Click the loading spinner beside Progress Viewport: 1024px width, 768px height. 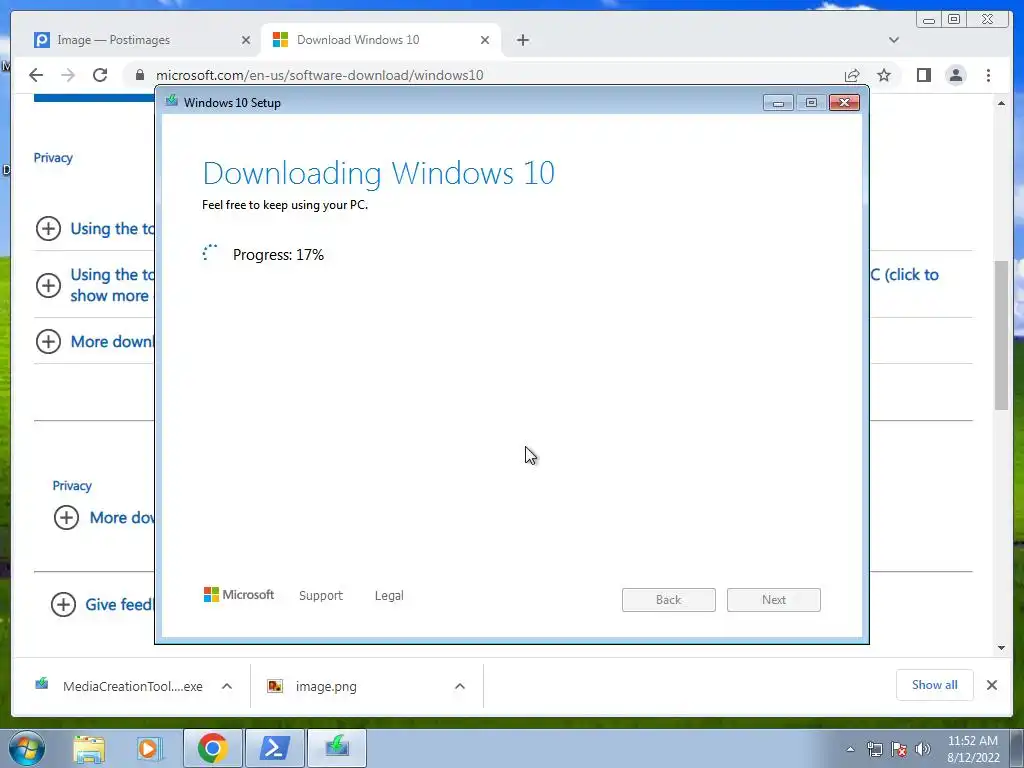210,253
